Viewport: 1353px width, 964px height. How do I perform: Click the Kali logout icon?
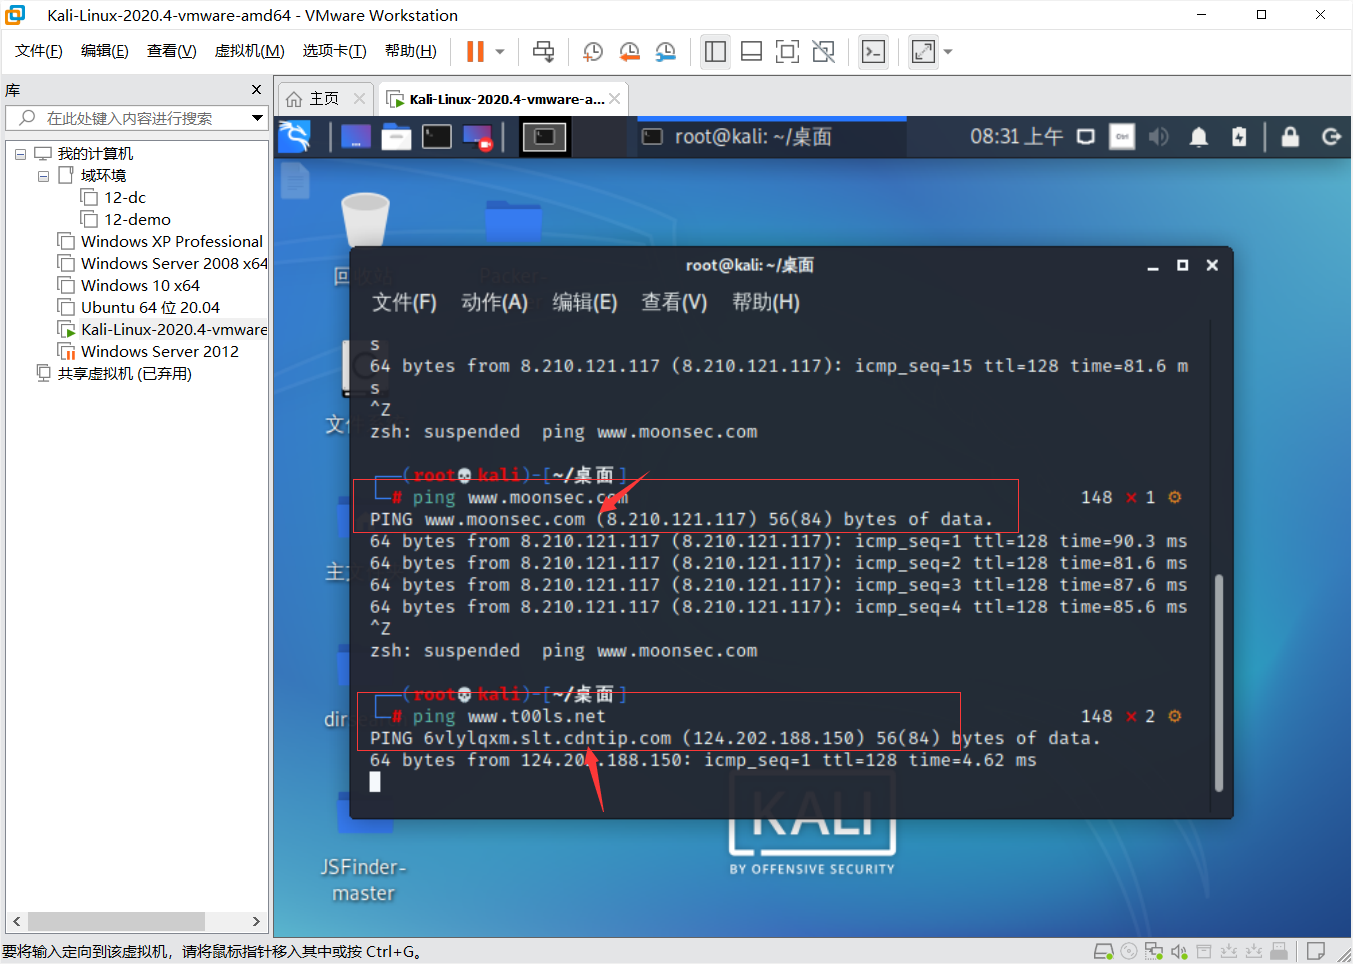(x=1331, y=137)
